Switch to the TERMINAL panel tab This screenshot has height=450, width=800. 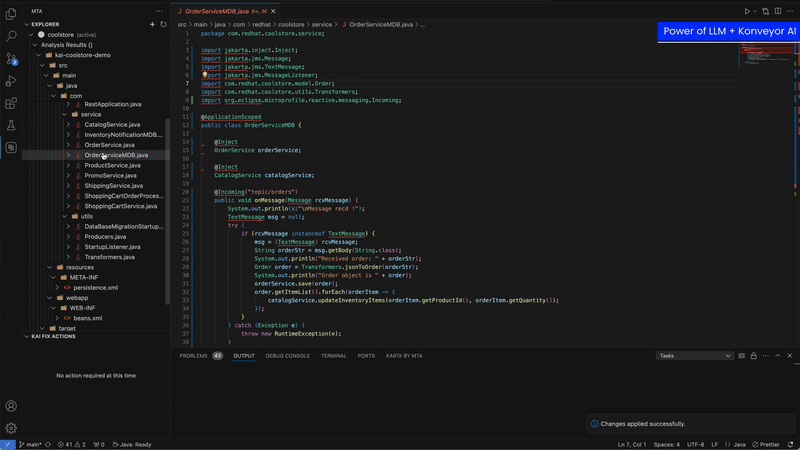click(x=333, y=355)
